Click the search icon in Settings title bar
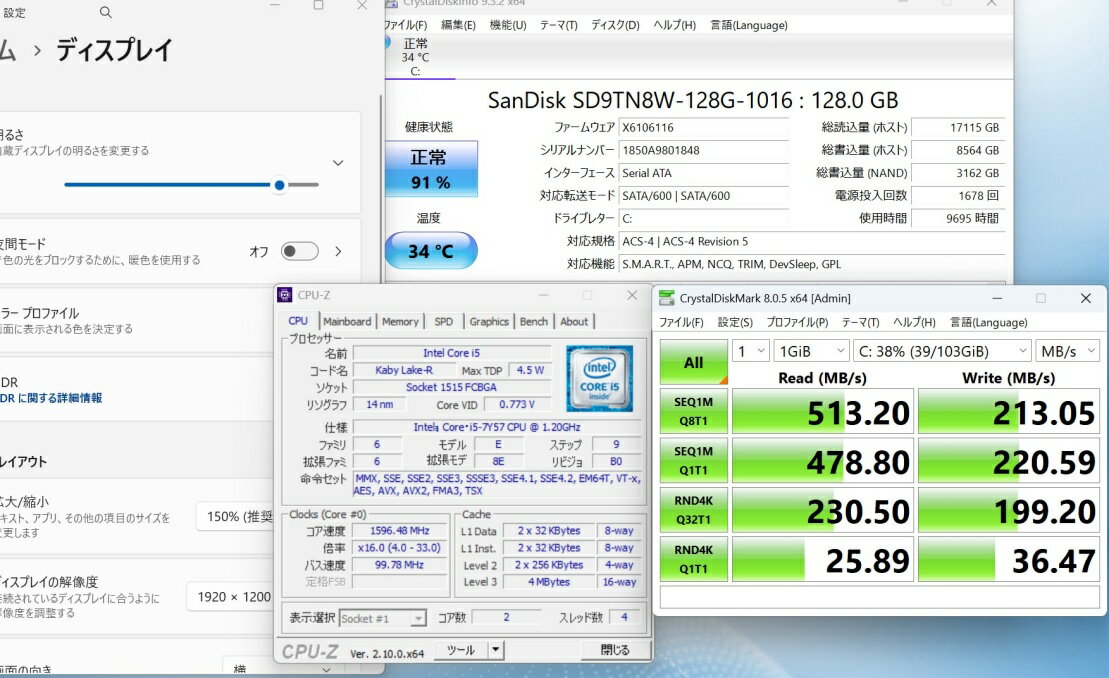 click(x=106, y=13)
